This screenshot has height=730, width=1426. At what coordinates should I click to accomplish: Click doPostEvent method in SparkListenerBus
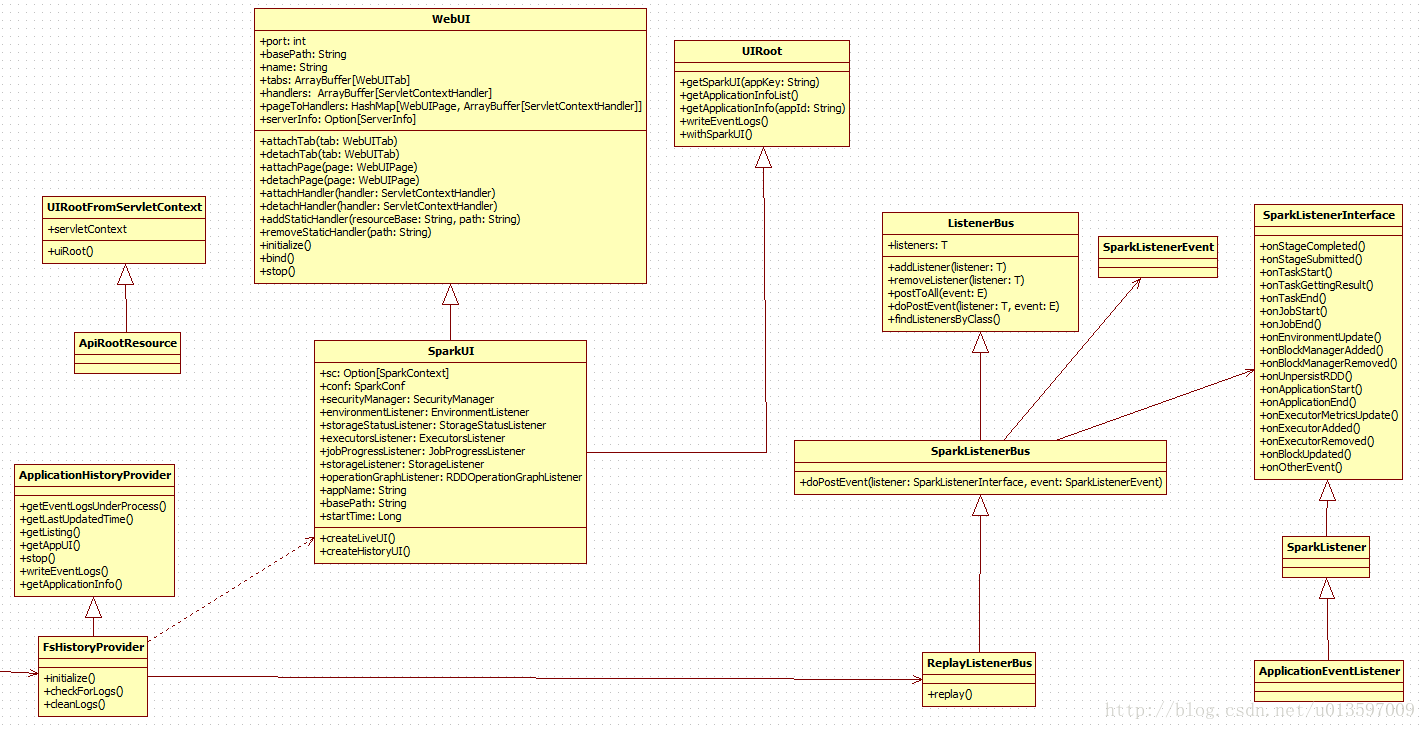click(x=980, y=482)
